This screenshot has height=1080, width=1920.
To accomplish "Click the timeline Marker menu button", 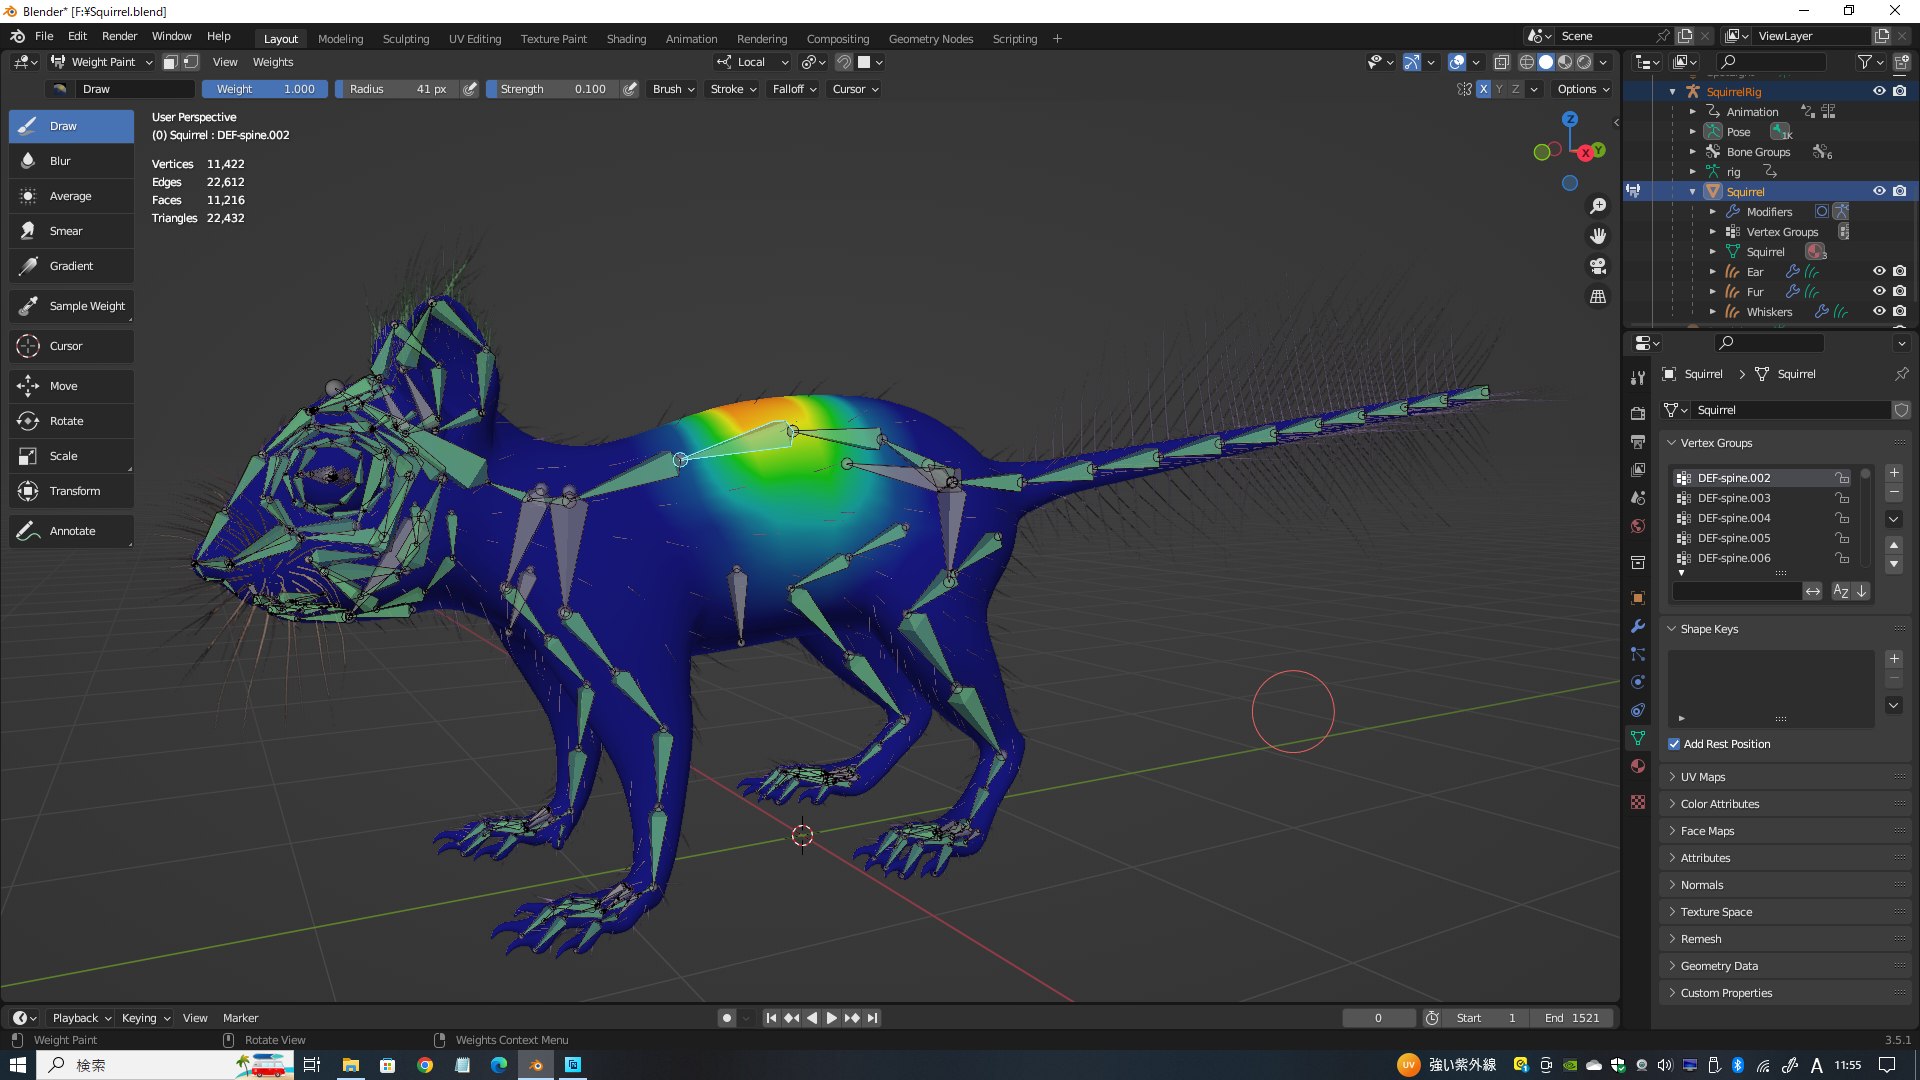I will pyautogui.click(x=240, y=1018).
